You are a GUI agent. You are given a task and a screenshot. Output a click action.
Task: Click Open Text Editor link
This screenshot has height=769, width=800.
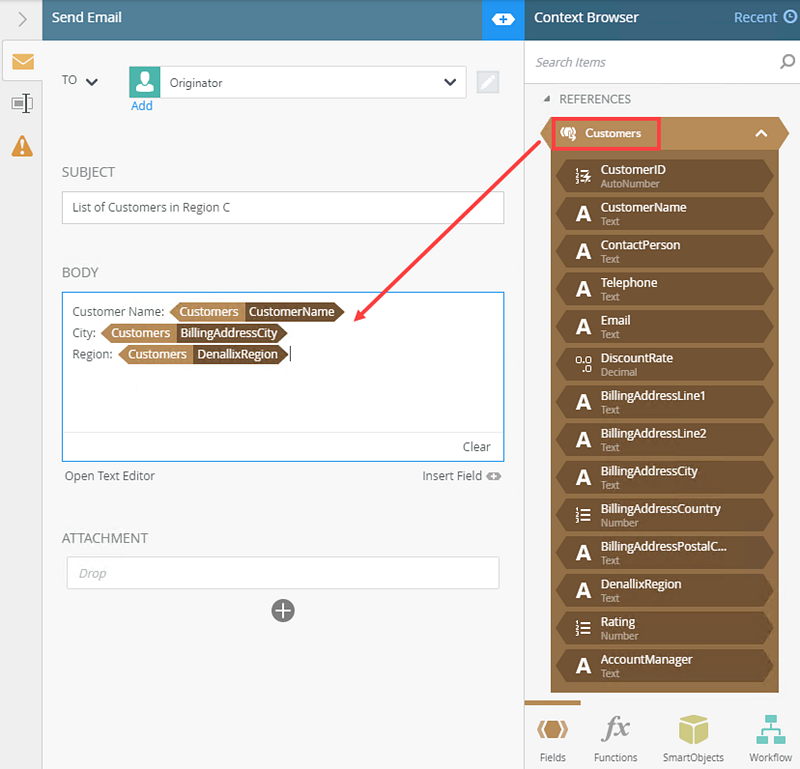110,476
